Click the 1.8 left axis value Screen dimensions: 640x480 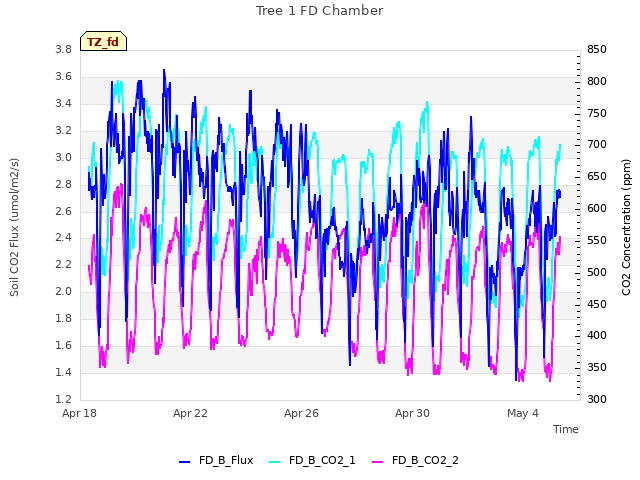tap(64, 318)
